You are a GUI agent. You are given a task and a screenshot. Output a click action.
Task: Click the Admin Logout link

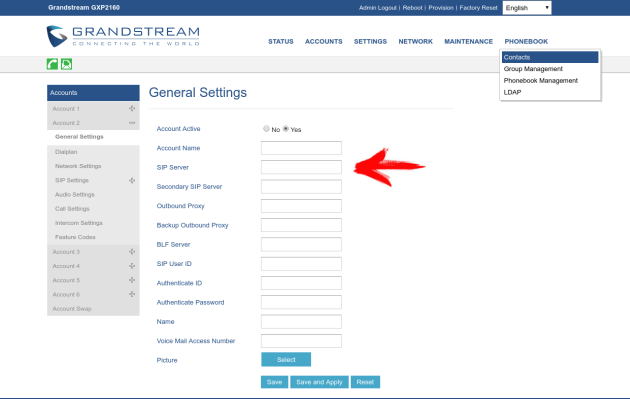(378, 8)
